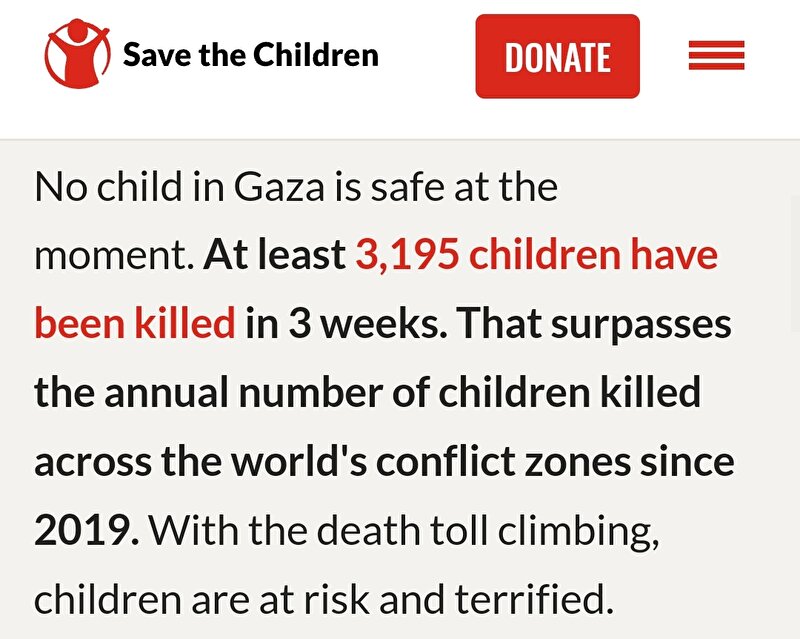Click the word 'moment.' in the paragraph
Image resolution: width=800 pixels, height=639 pixels.
tap(115, 255)
